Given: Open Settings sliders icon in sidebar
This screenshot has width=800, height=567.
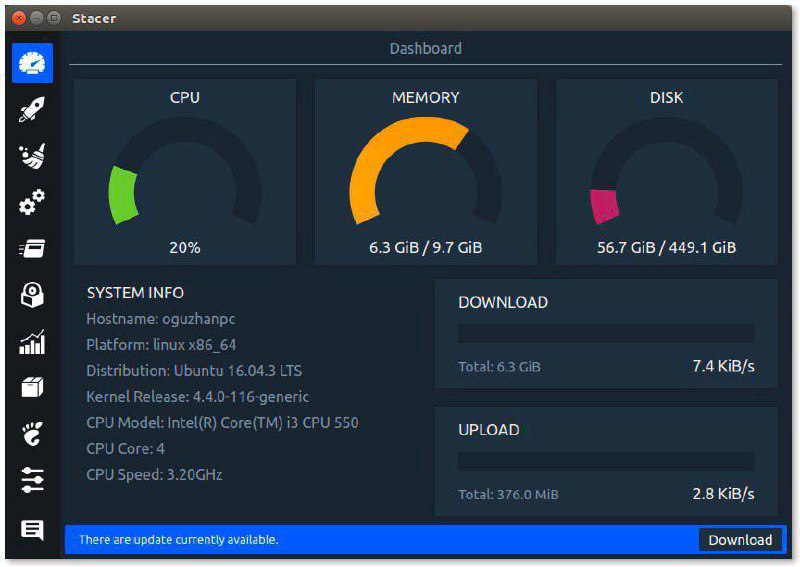Looking at the screenshot, I should (x=32, y=480).
